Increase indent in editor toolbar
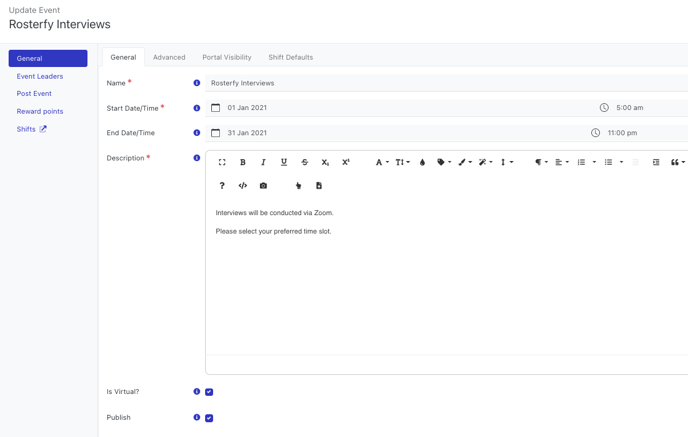Image resolution: width=688 pixels, height=437 pixels. coord(656,162)
